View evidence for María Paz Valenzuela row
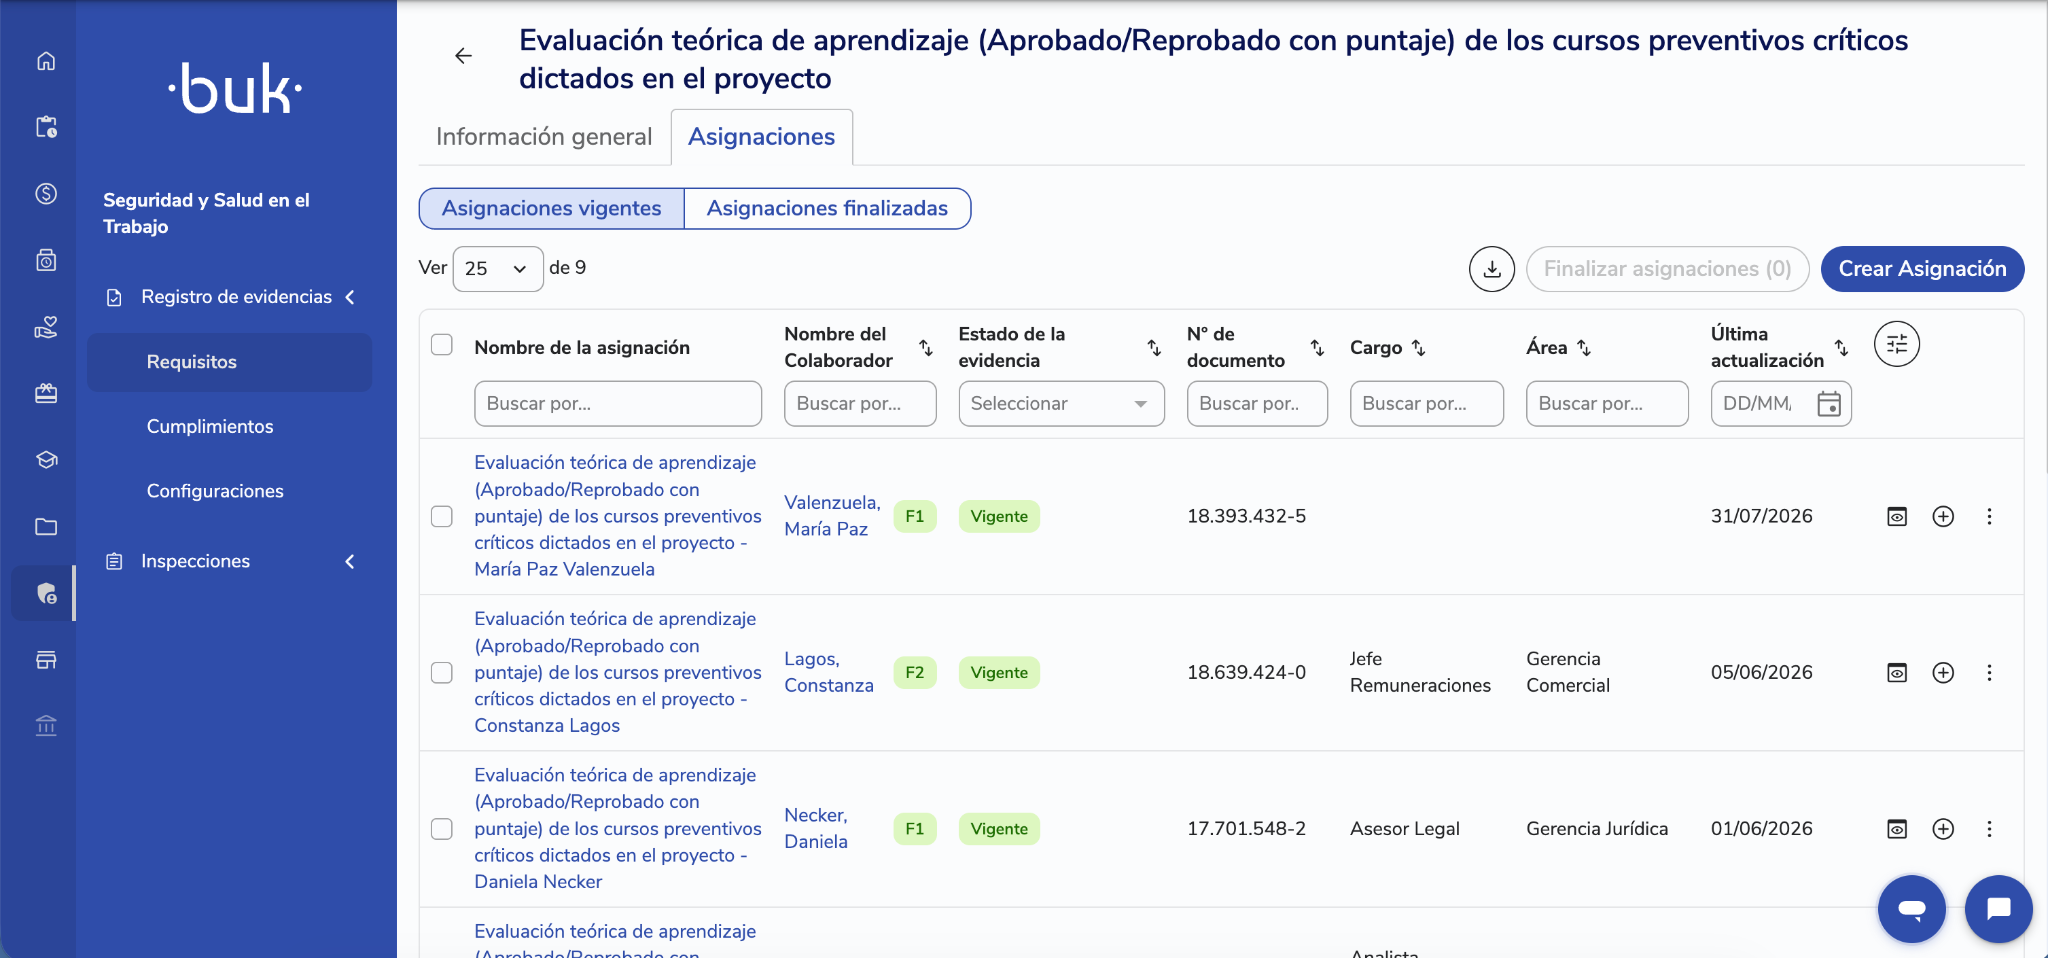Viewport: 2048px width, 958px height. [1896, 516]
